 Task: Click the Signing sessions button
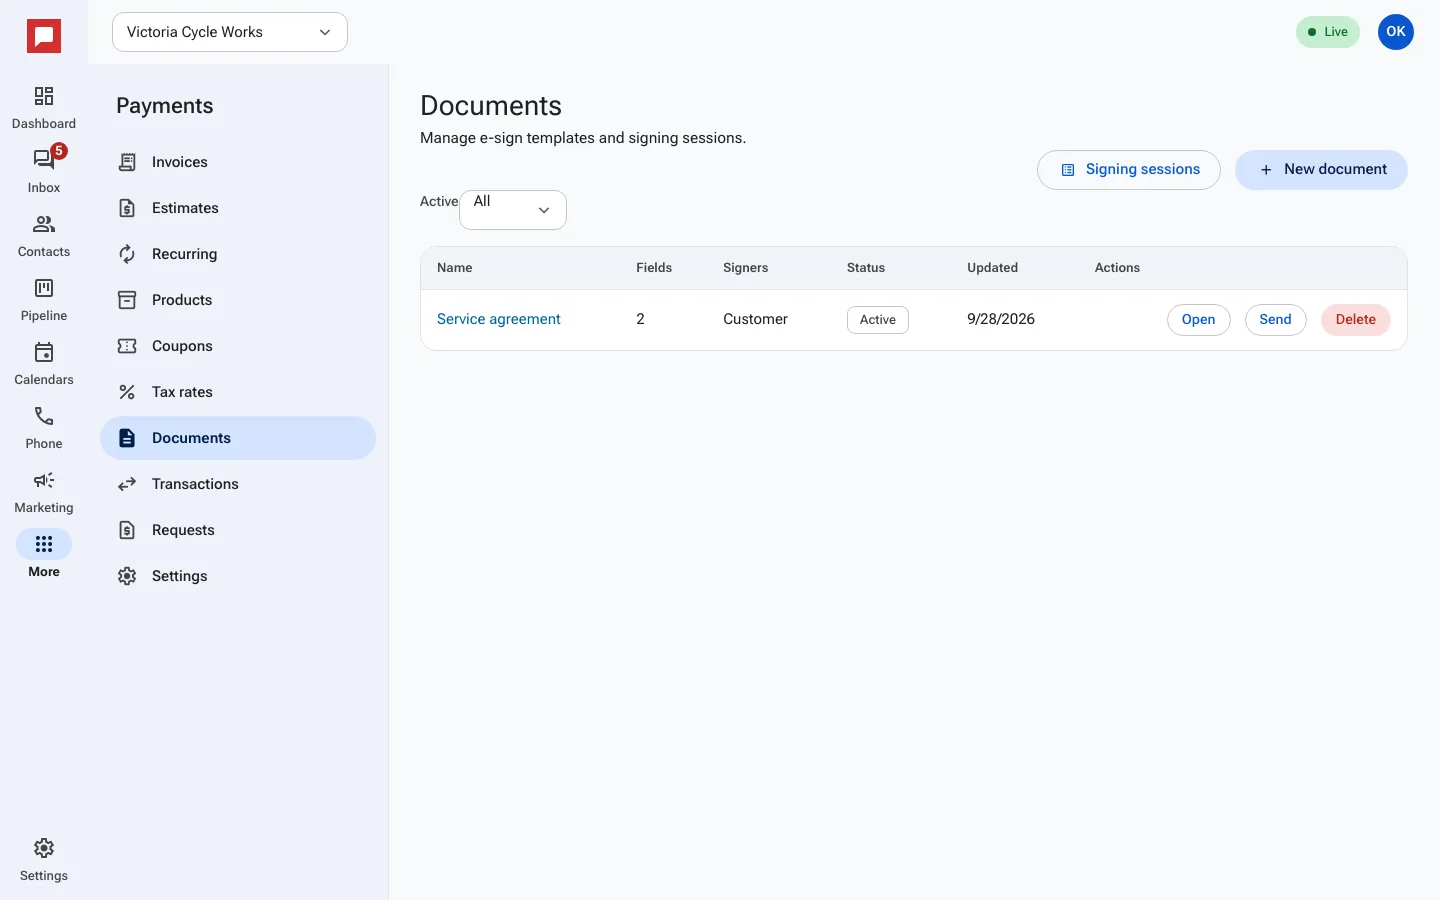(x=1129, y=170)
